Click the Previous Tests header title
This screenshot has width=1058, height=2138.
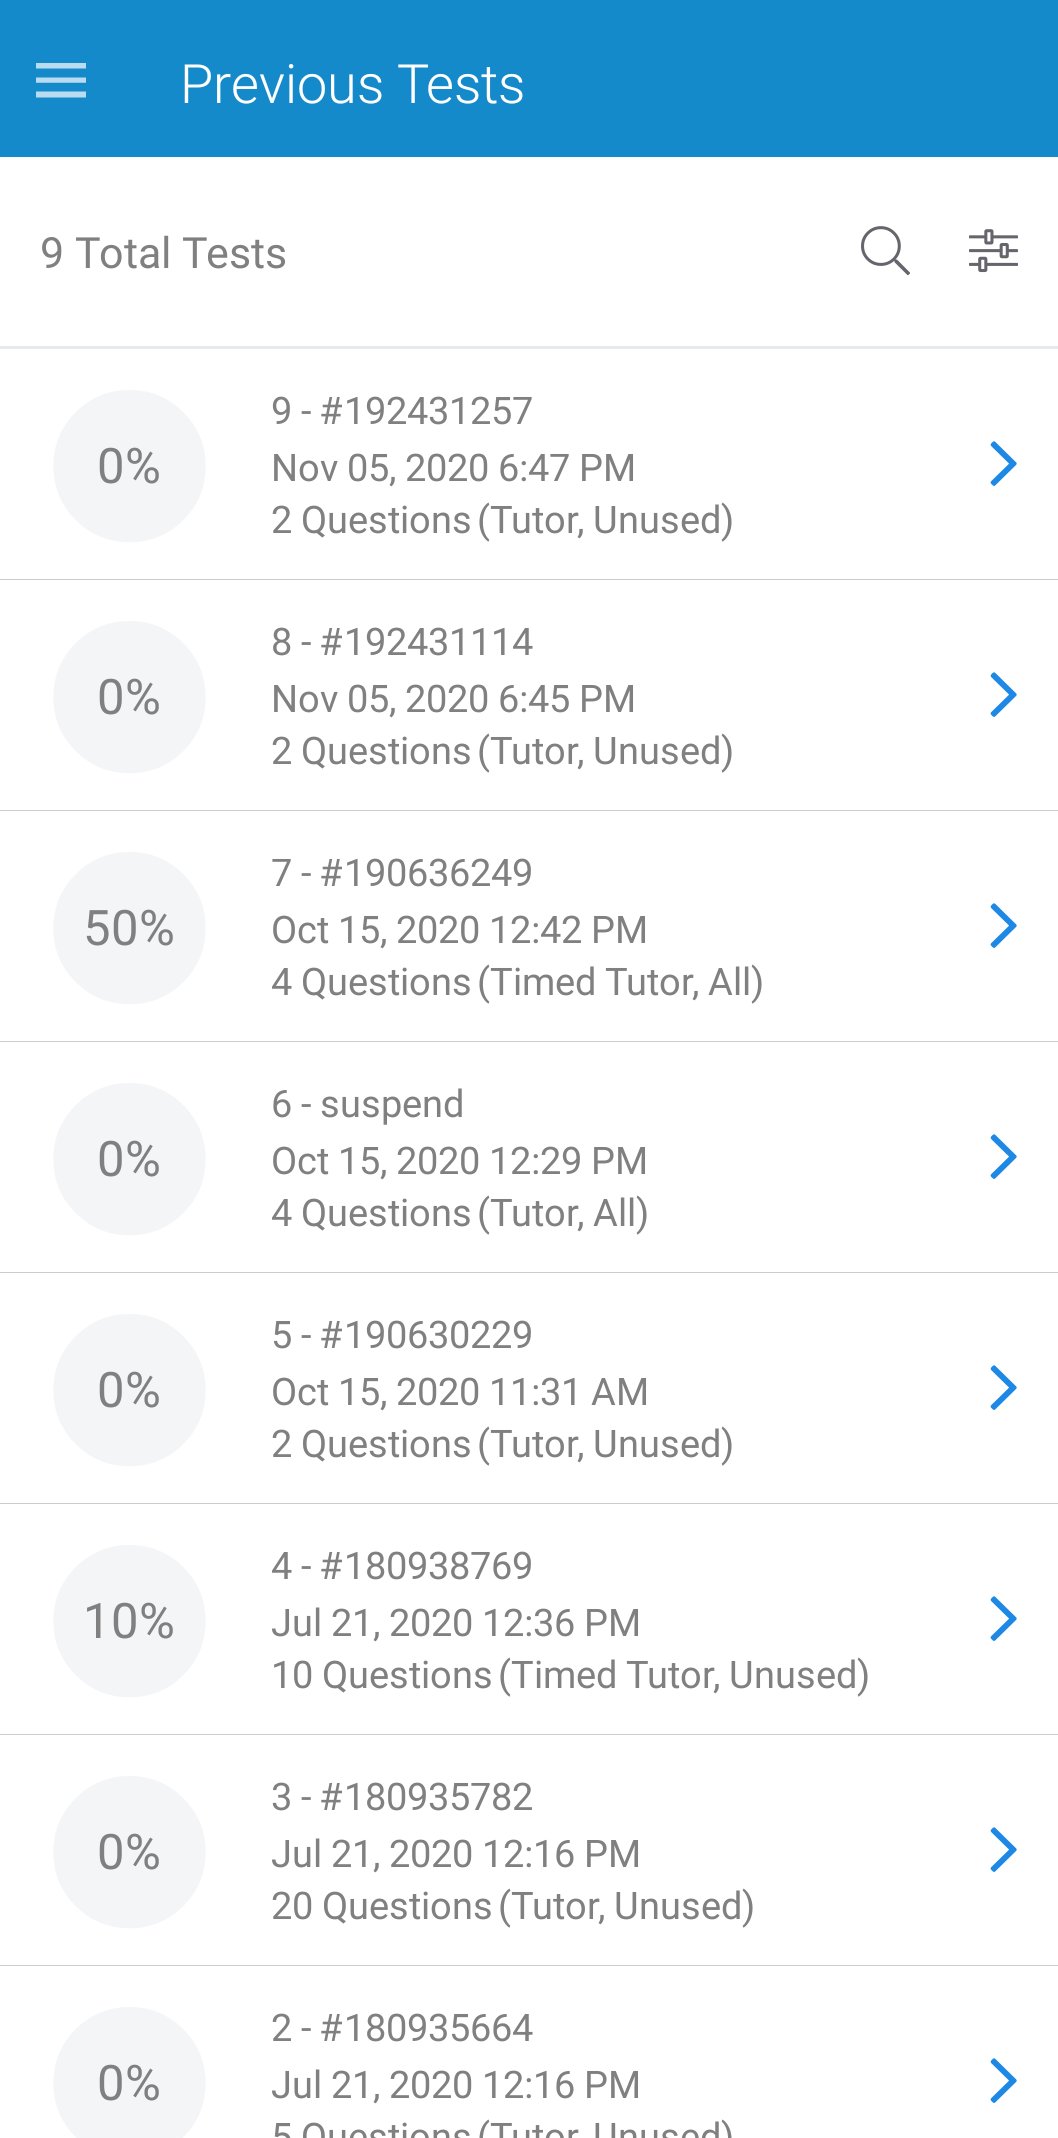[x=352, y=84]
